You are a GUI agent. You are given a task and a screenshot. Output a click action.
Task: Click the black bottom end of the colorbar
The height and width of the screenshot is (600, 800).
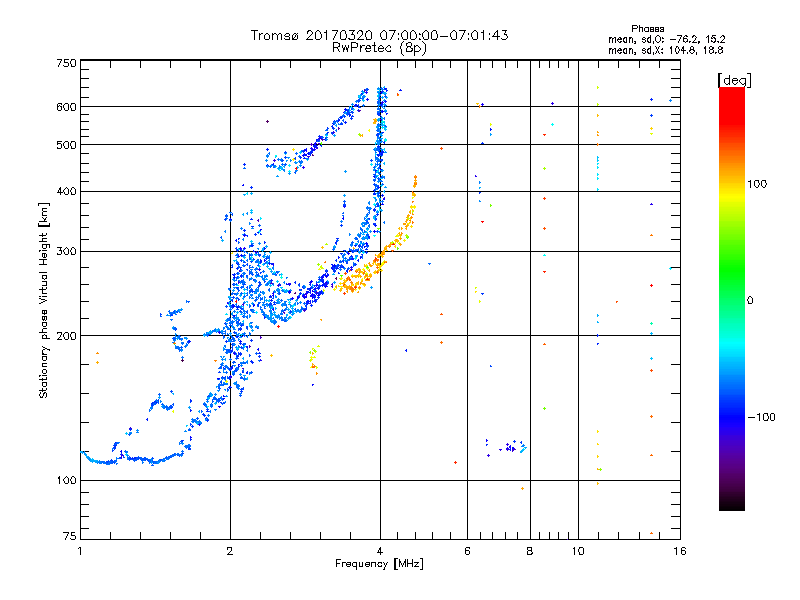tap(732, 504)
